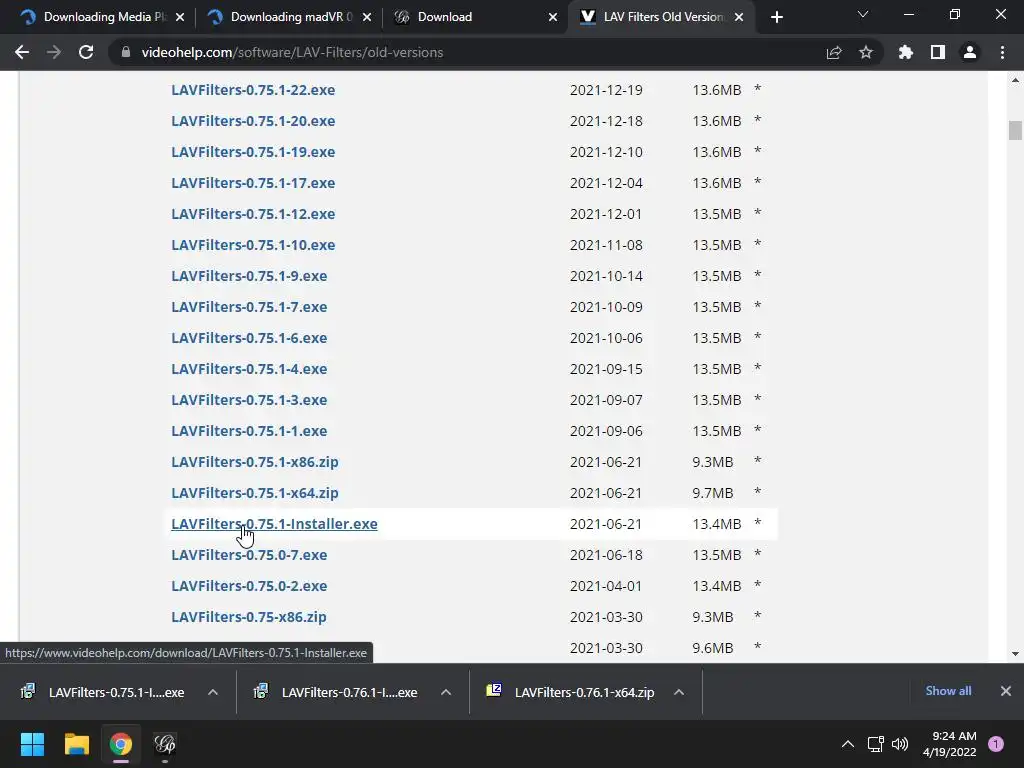Click the scrollbar down arrow
The width and height of the screenshot is (1024, 768).
1015,654
